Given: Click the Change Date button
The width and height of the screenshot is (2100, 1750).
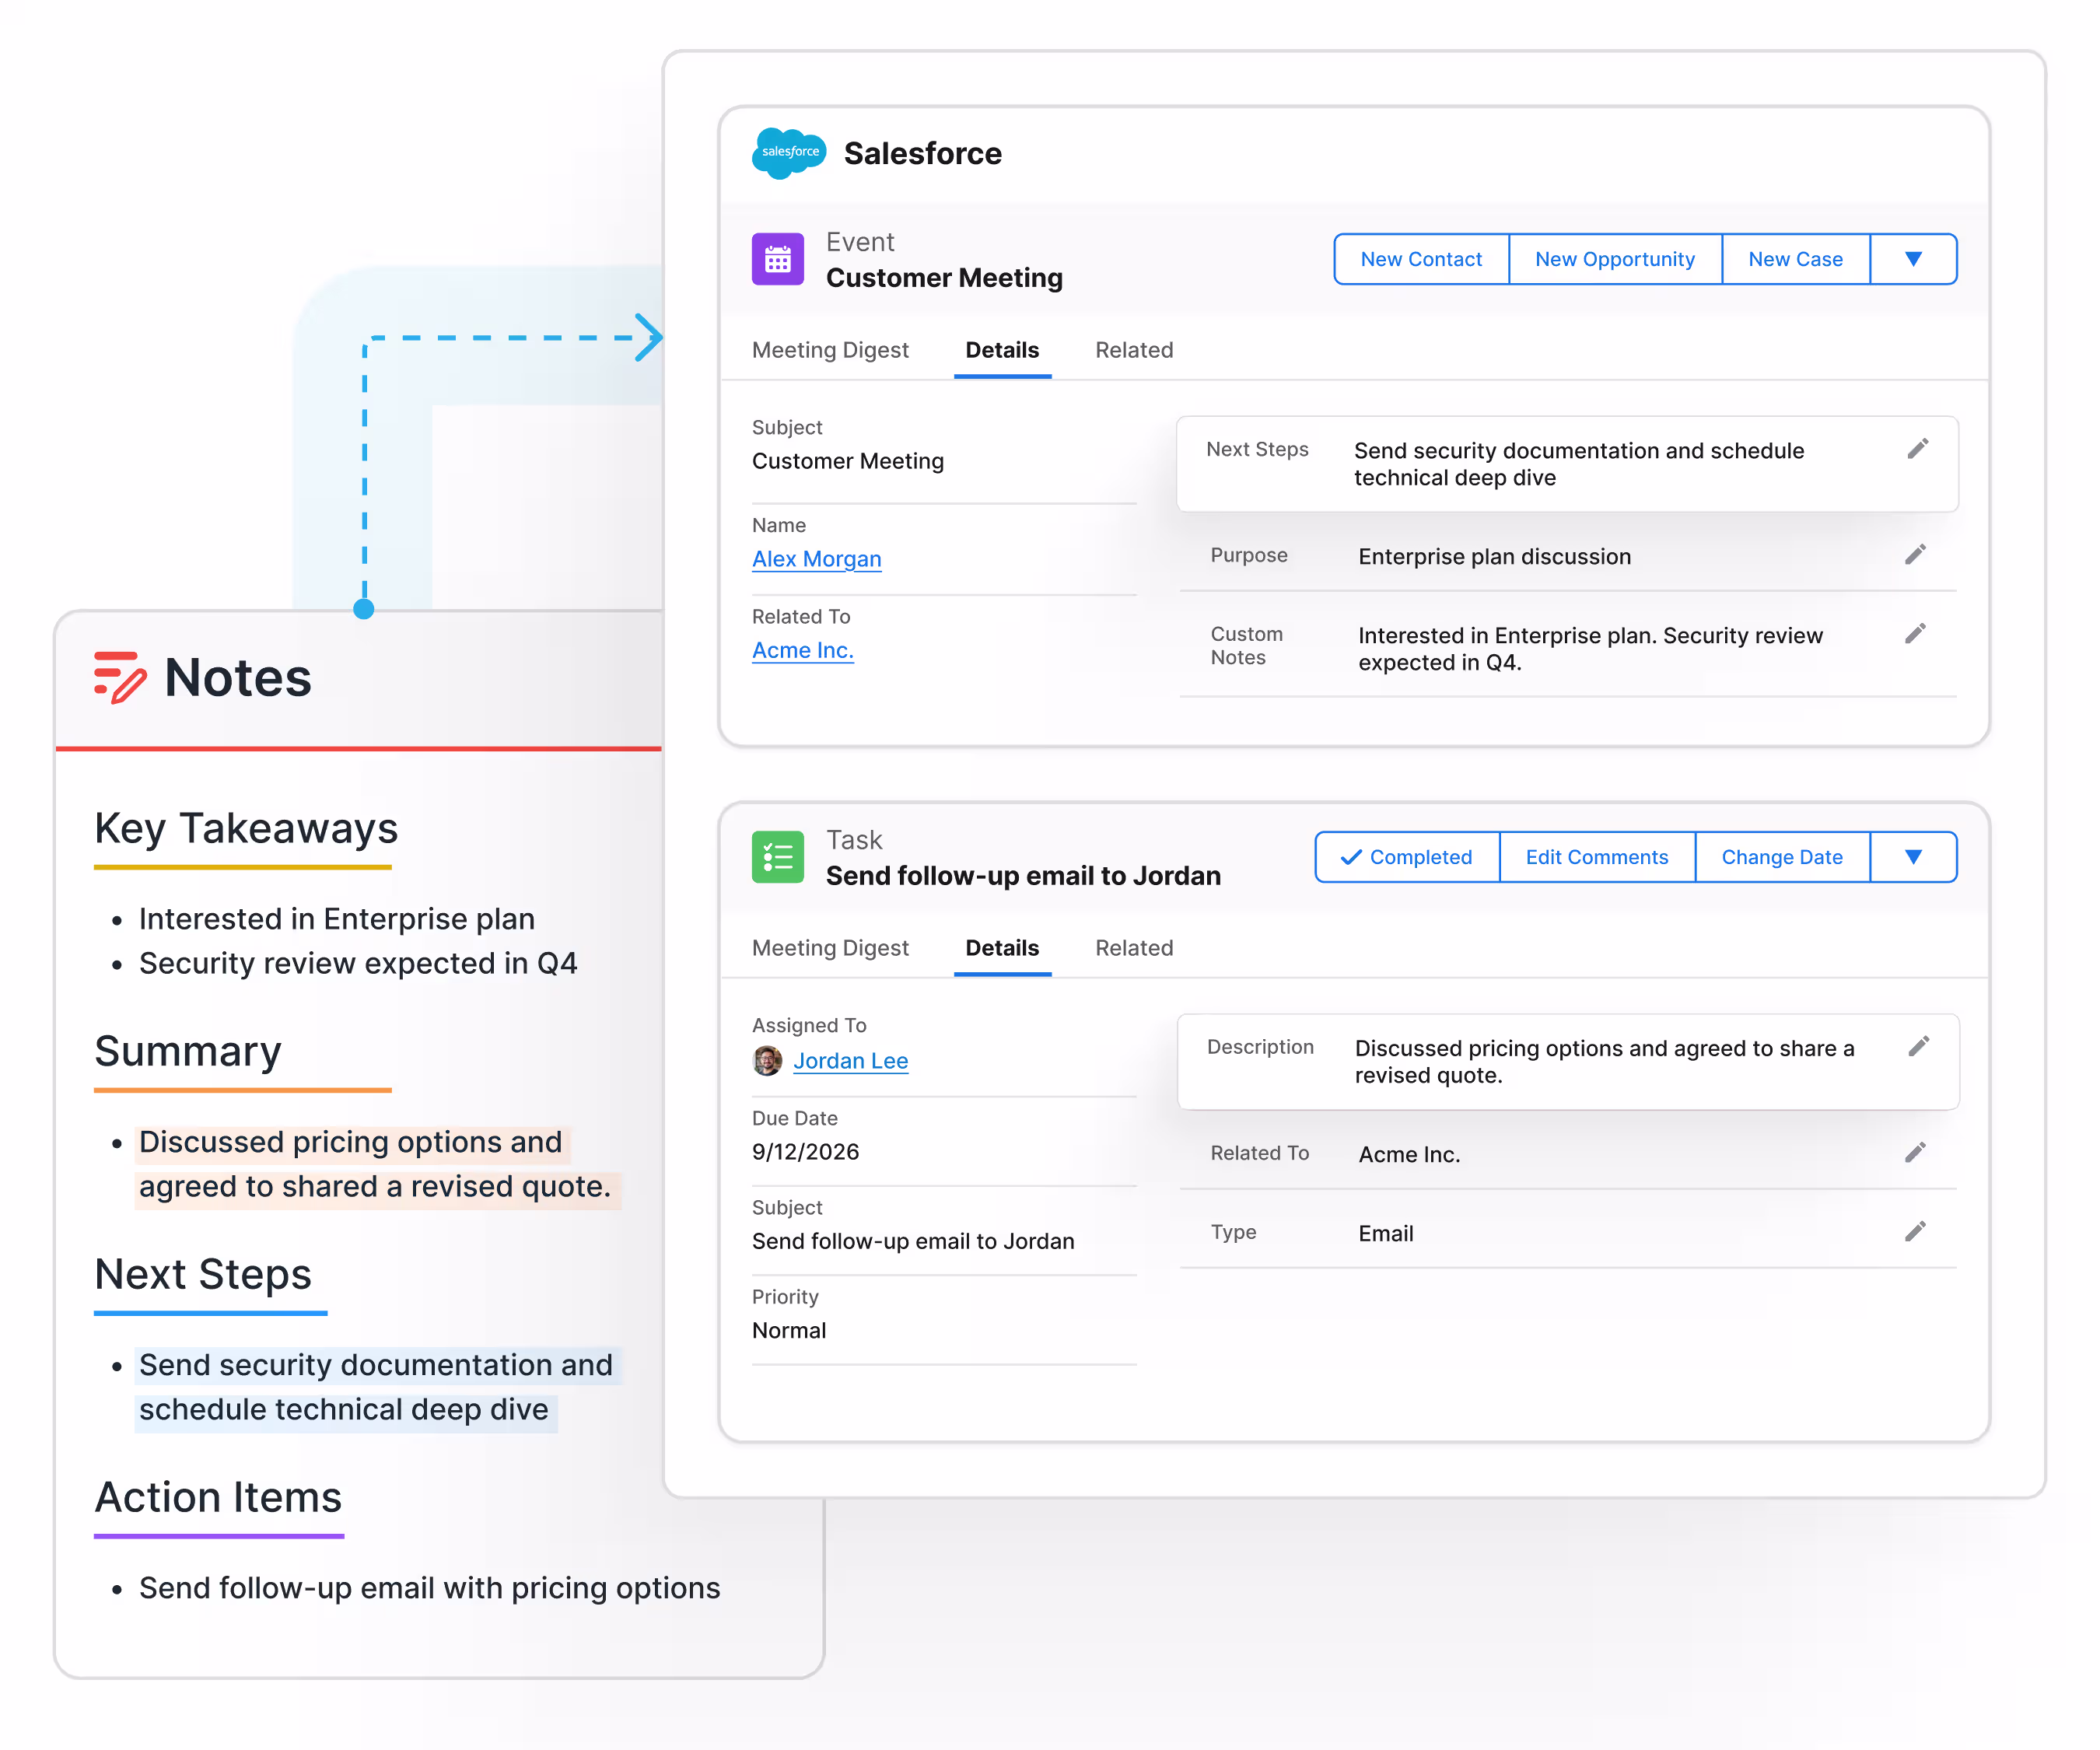Looking at the screenshot, I should [x=1782, y=857].
